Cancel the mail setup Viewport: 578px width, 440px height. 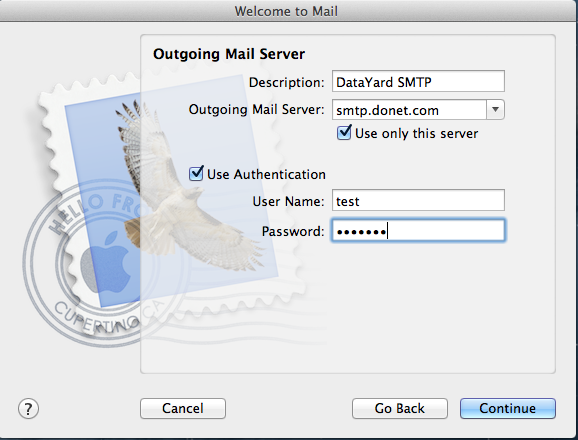coord(183,408)
